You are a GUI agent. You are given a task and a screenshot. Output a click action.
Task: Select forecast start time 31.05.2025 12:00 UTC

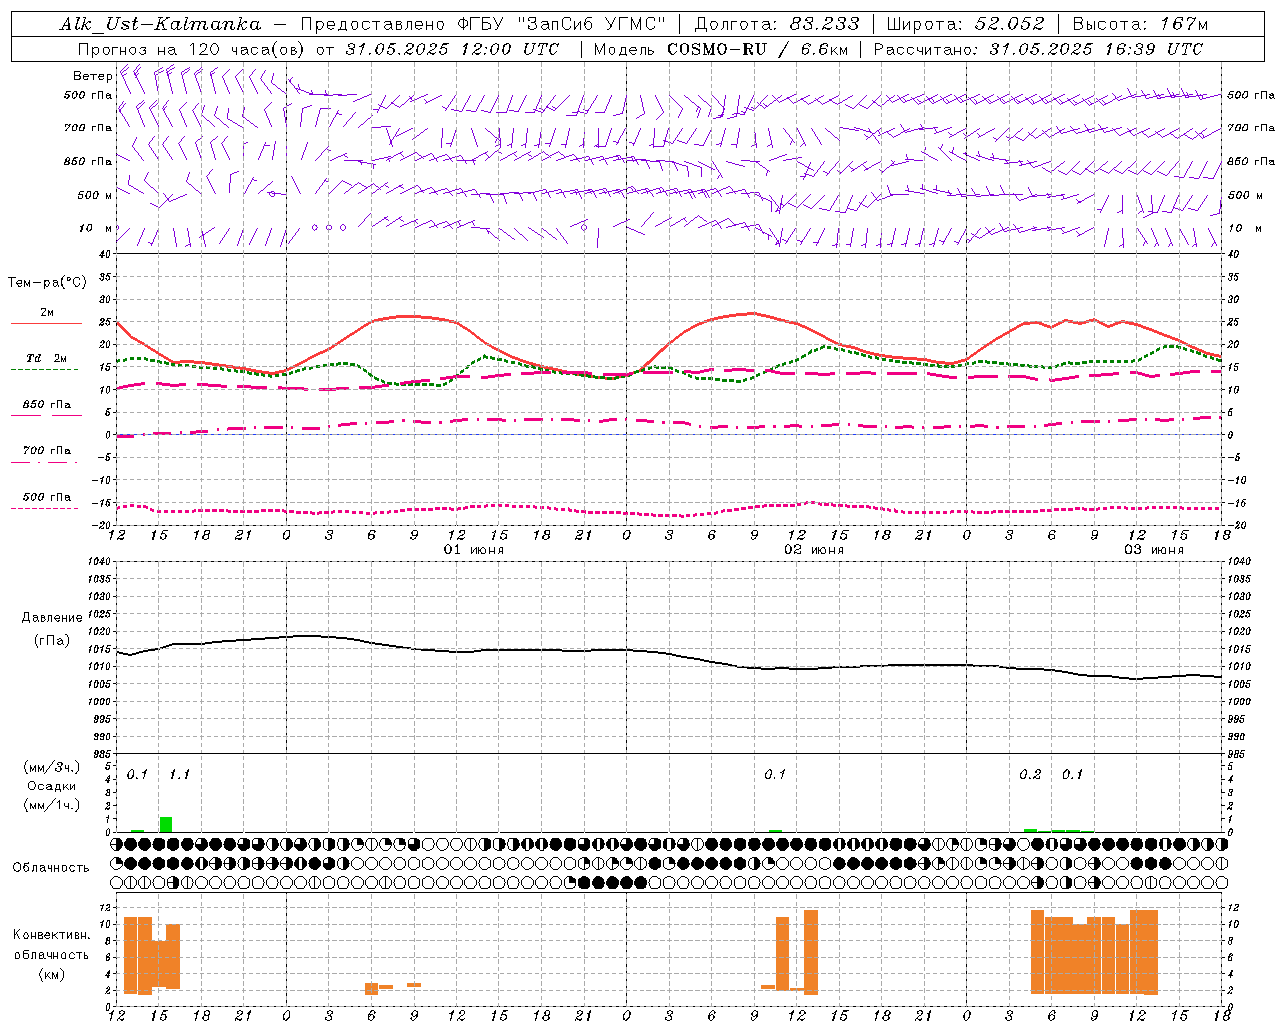[452, 49]
